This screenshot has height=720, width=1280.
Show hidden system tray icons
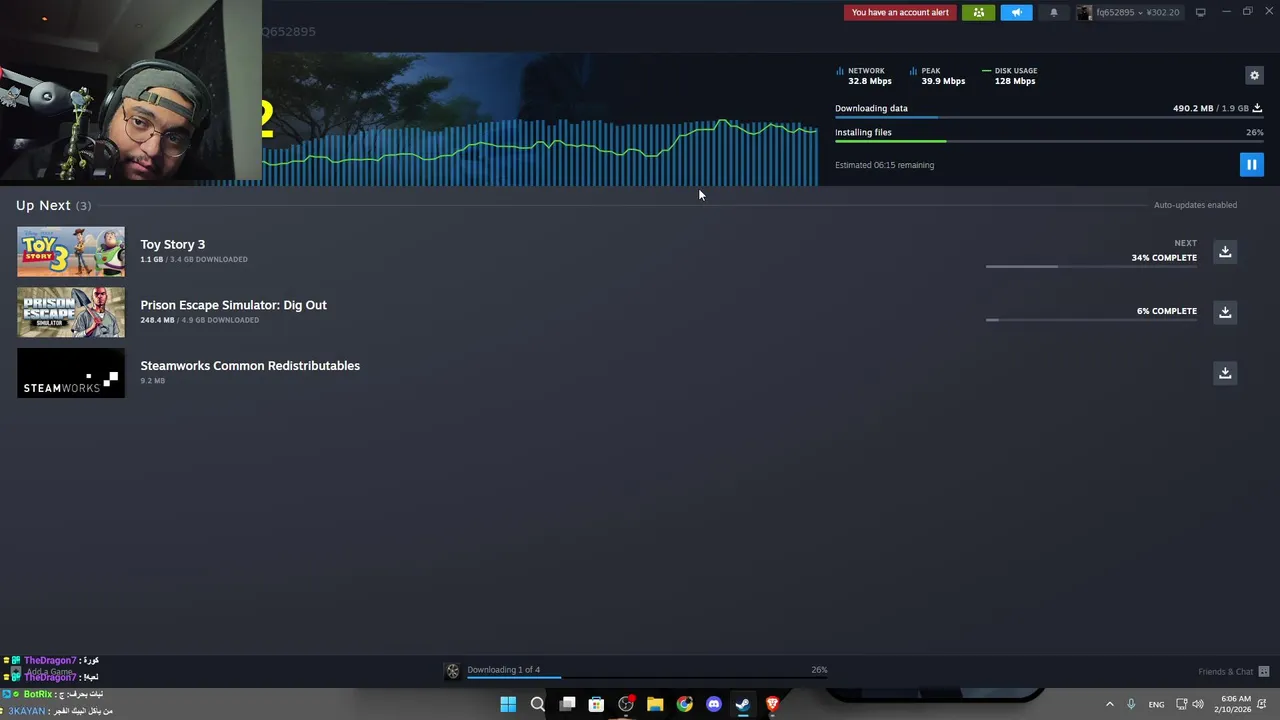coord(1109,704)
